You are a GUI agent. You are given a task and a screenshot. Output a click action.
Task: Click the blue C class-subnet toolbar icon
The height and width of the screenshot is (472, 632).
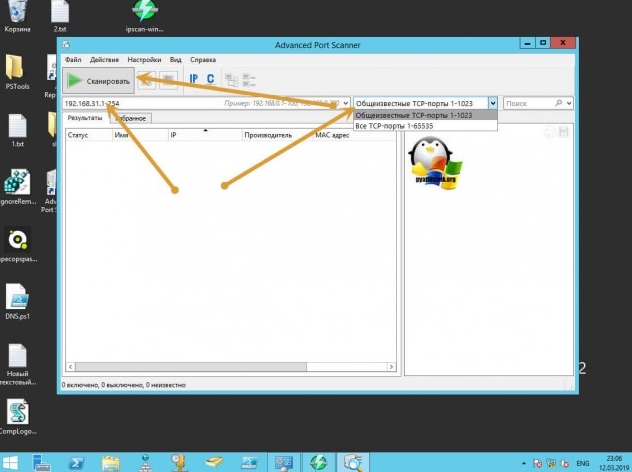(x=210, y=80)
